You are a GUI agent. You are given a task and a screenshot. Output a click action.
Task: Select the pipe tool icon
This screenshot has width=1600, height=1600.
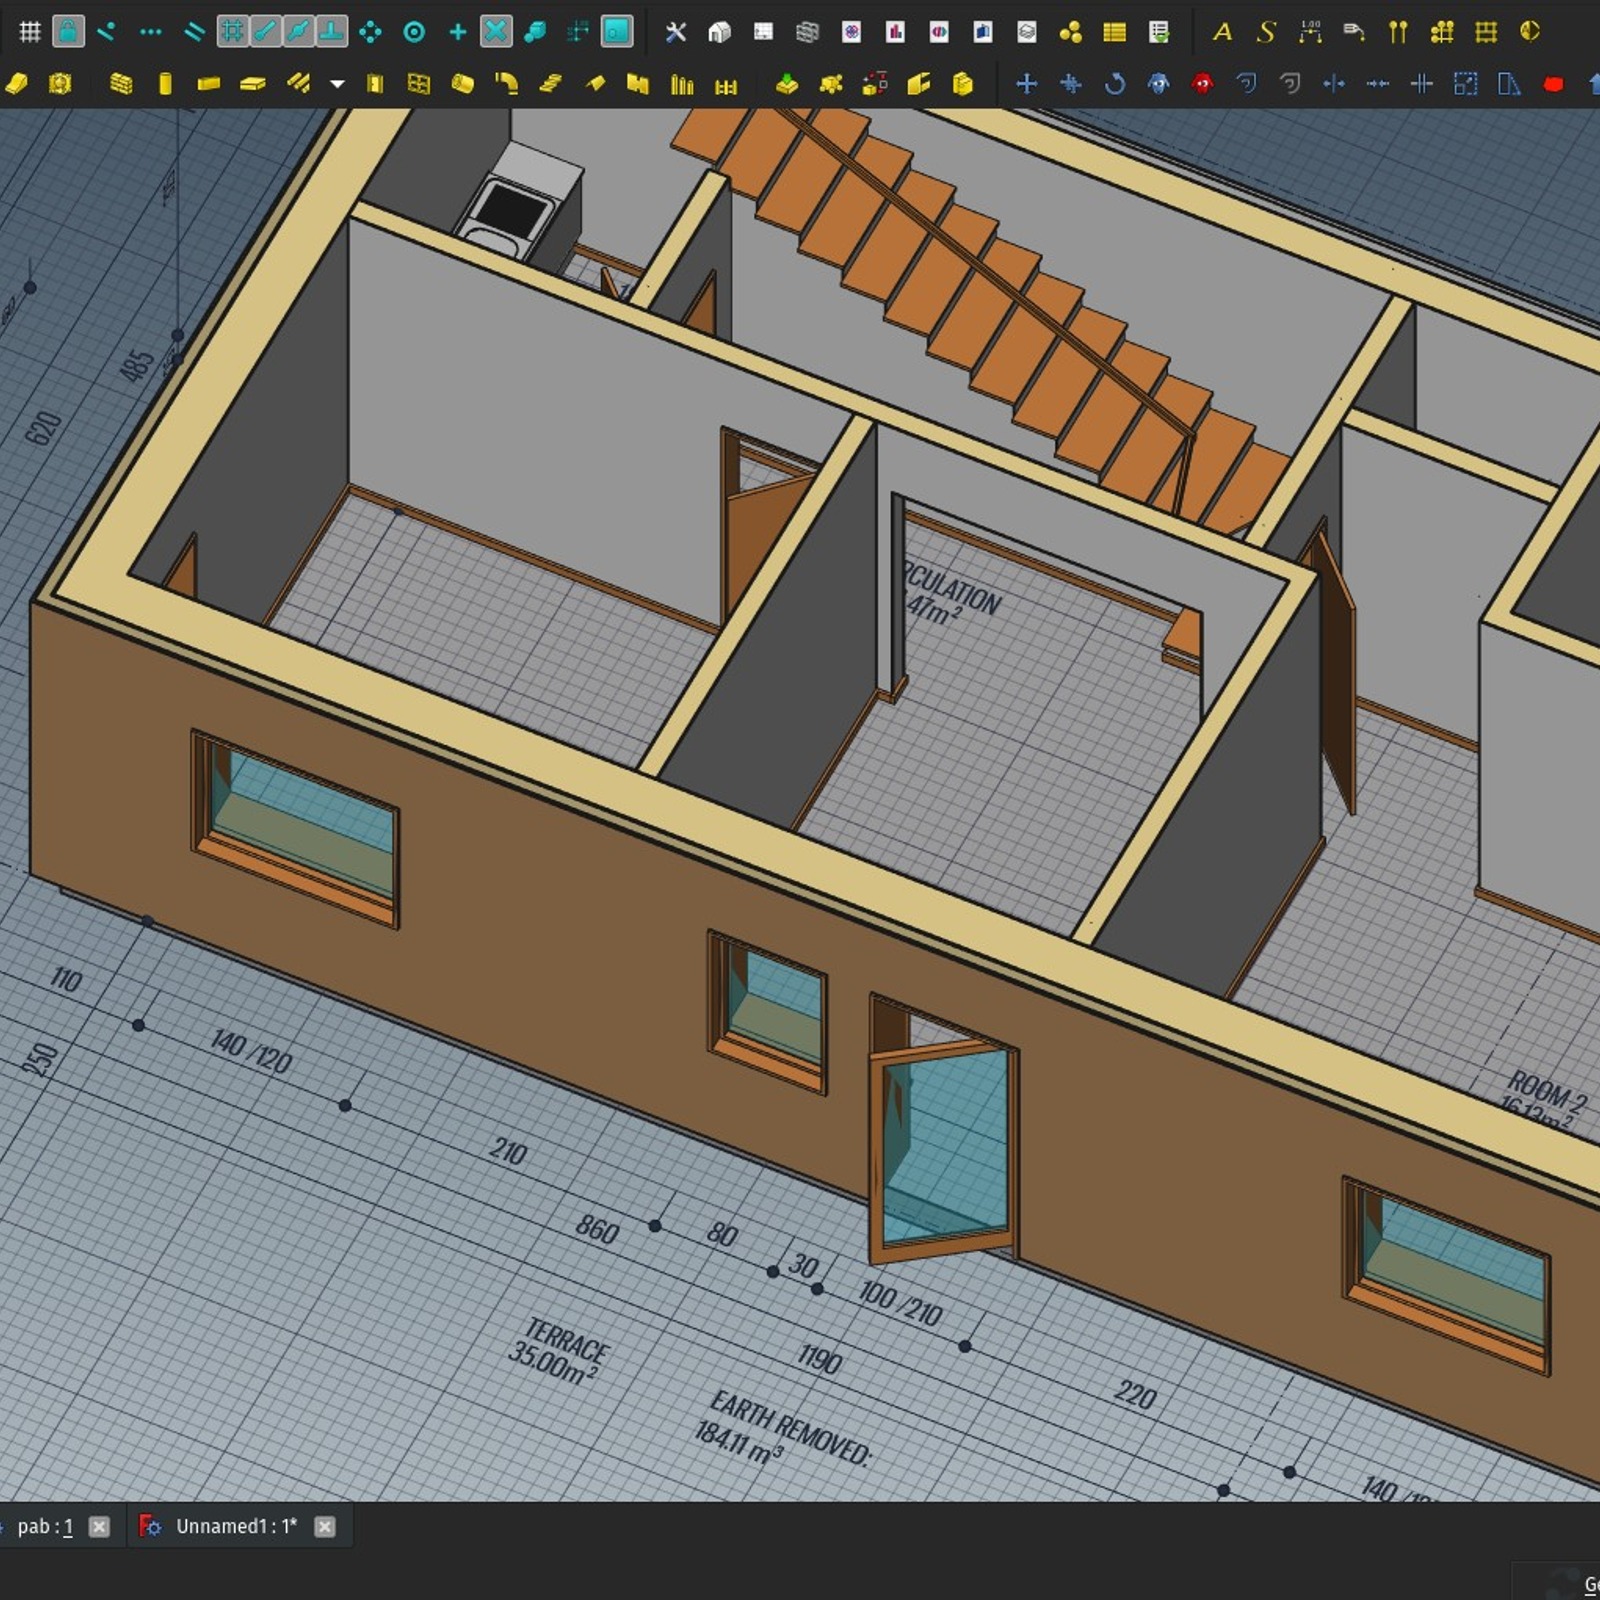462,84
